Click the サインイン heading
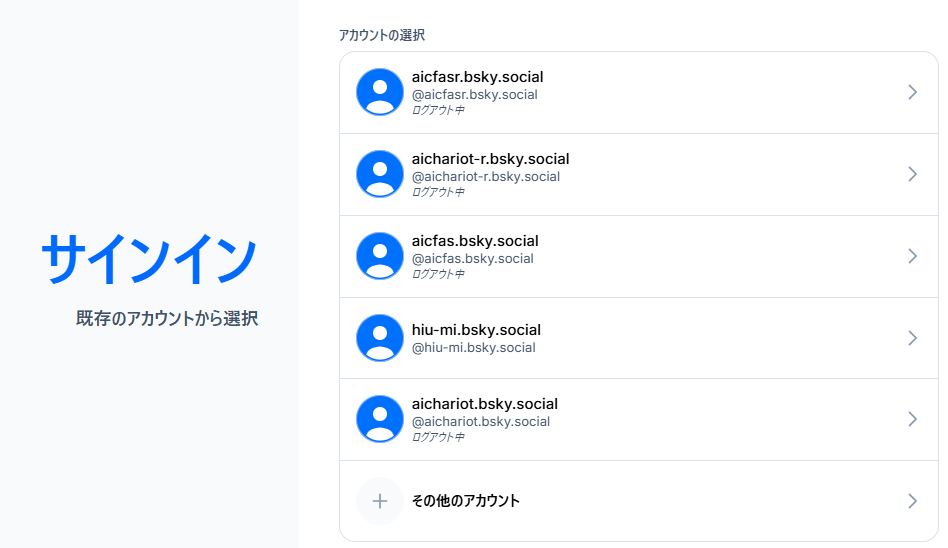Viewport: 948px width, 548px height. (149, 259)
